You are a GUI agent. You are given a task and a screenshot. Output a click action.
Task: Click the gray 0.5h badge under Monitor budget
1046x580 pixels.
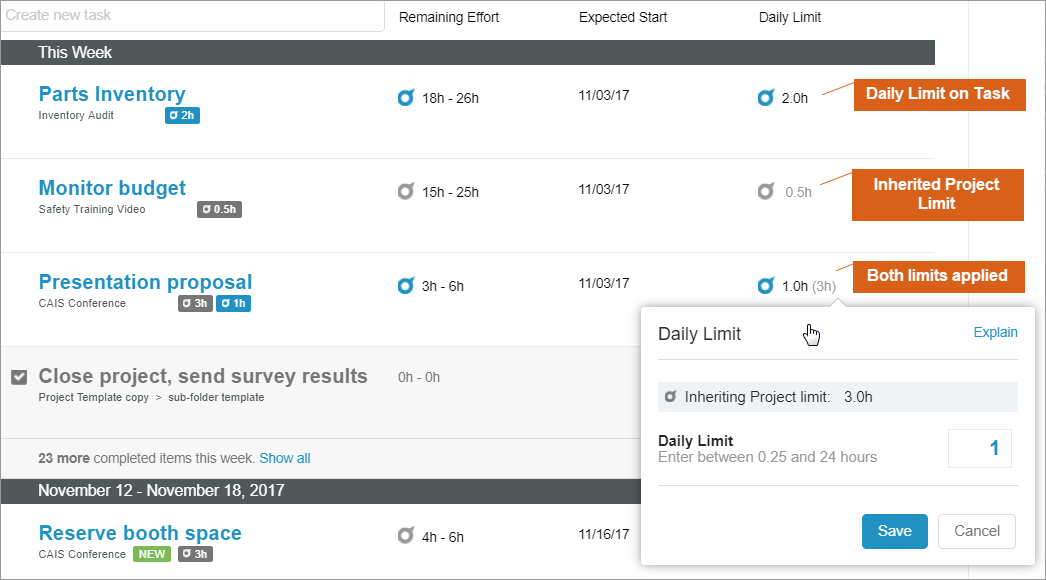219,210
